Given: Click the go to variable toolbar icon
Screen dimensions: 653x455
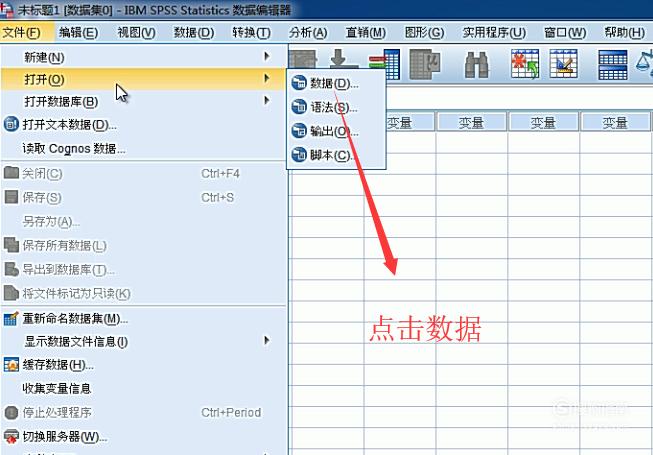Looking at the screenshot, I should [385, 64].
